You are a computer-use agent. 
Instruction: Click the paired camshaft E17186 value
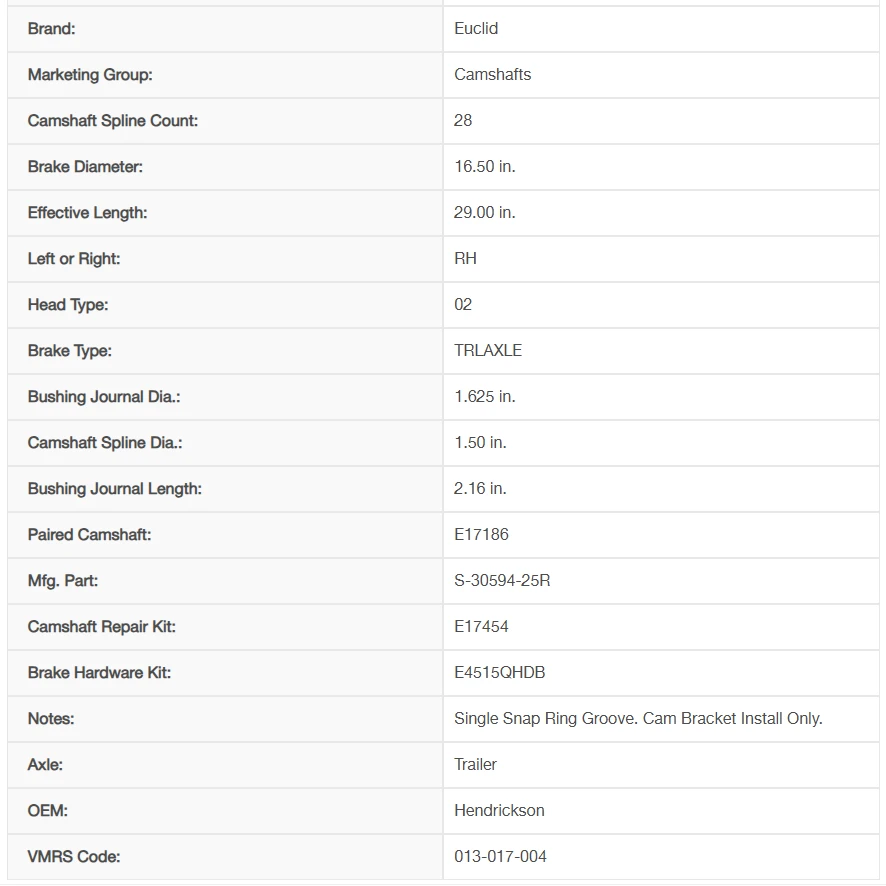(481, 535)
